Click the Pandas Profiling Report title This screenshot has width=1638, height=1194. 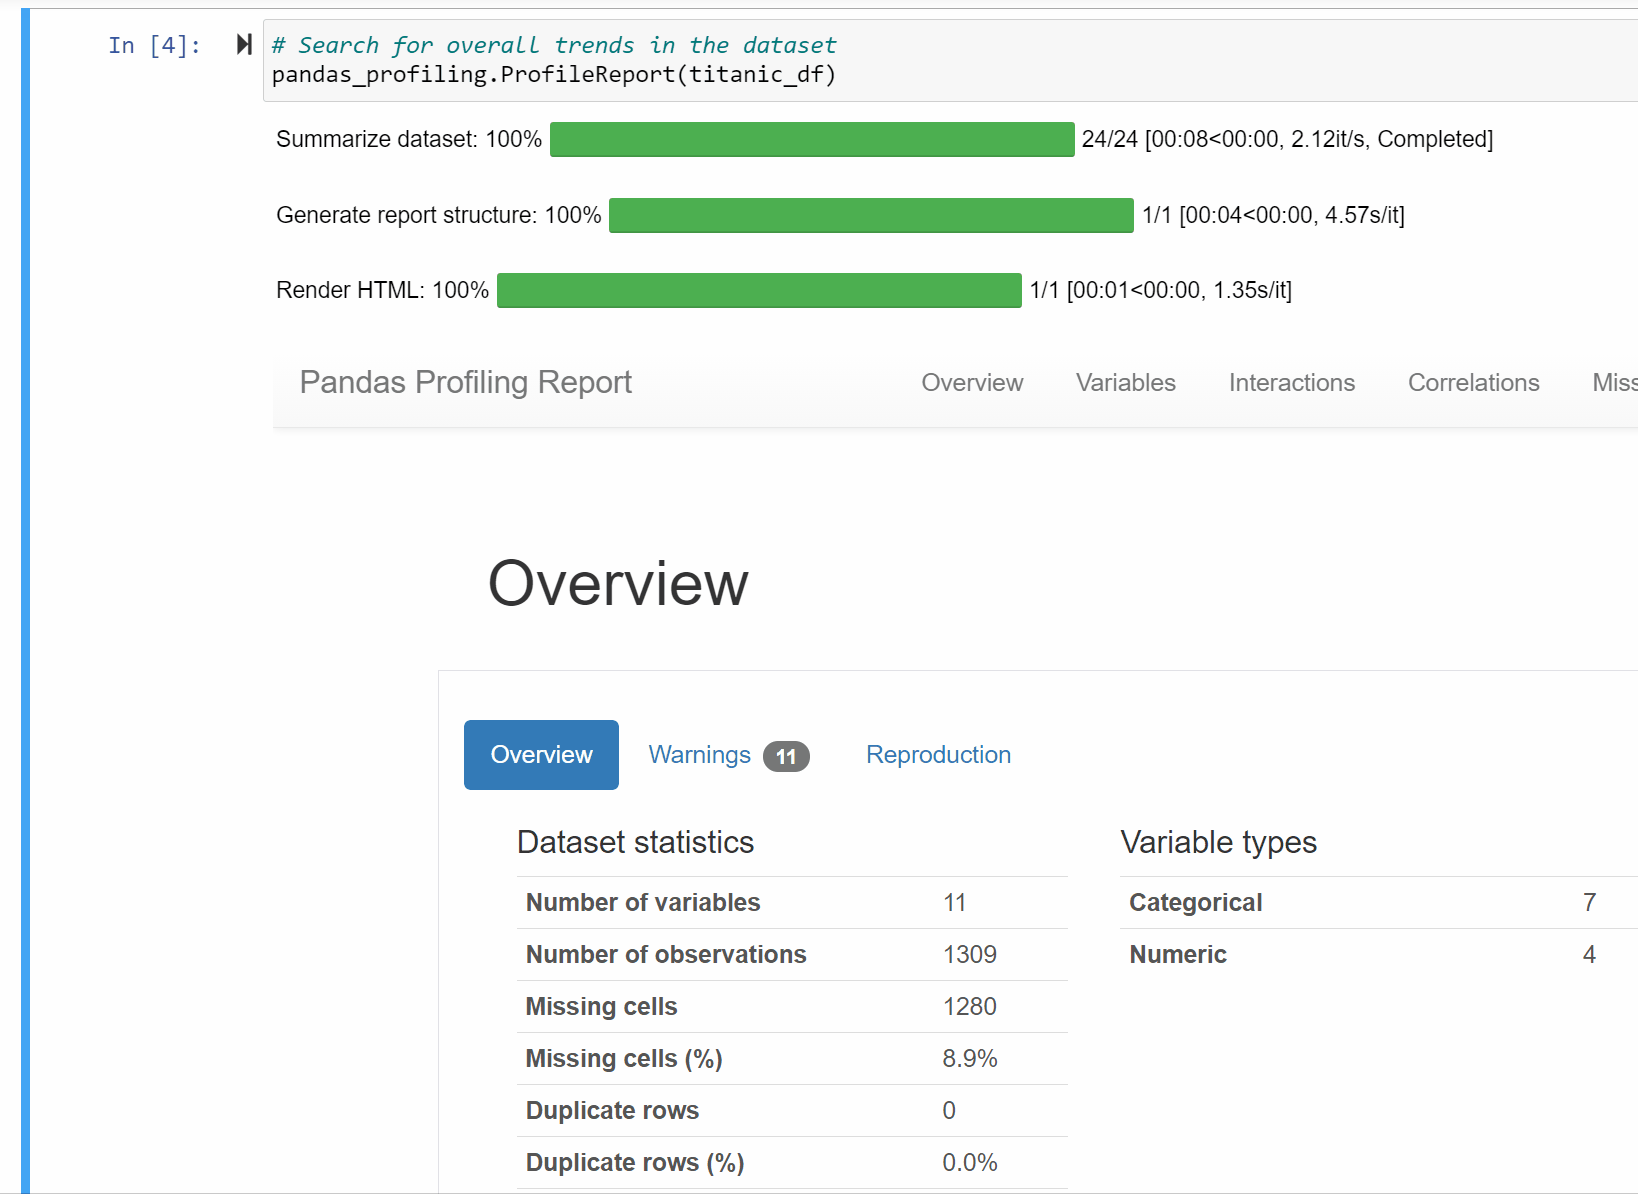tap(465, 383)
